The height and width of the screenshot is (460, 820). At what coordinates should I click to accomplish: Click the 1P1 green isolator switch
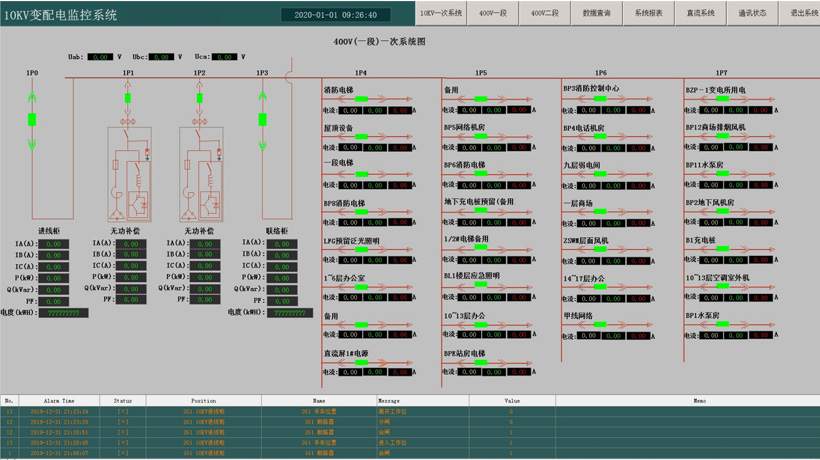[x=128, y=97]
